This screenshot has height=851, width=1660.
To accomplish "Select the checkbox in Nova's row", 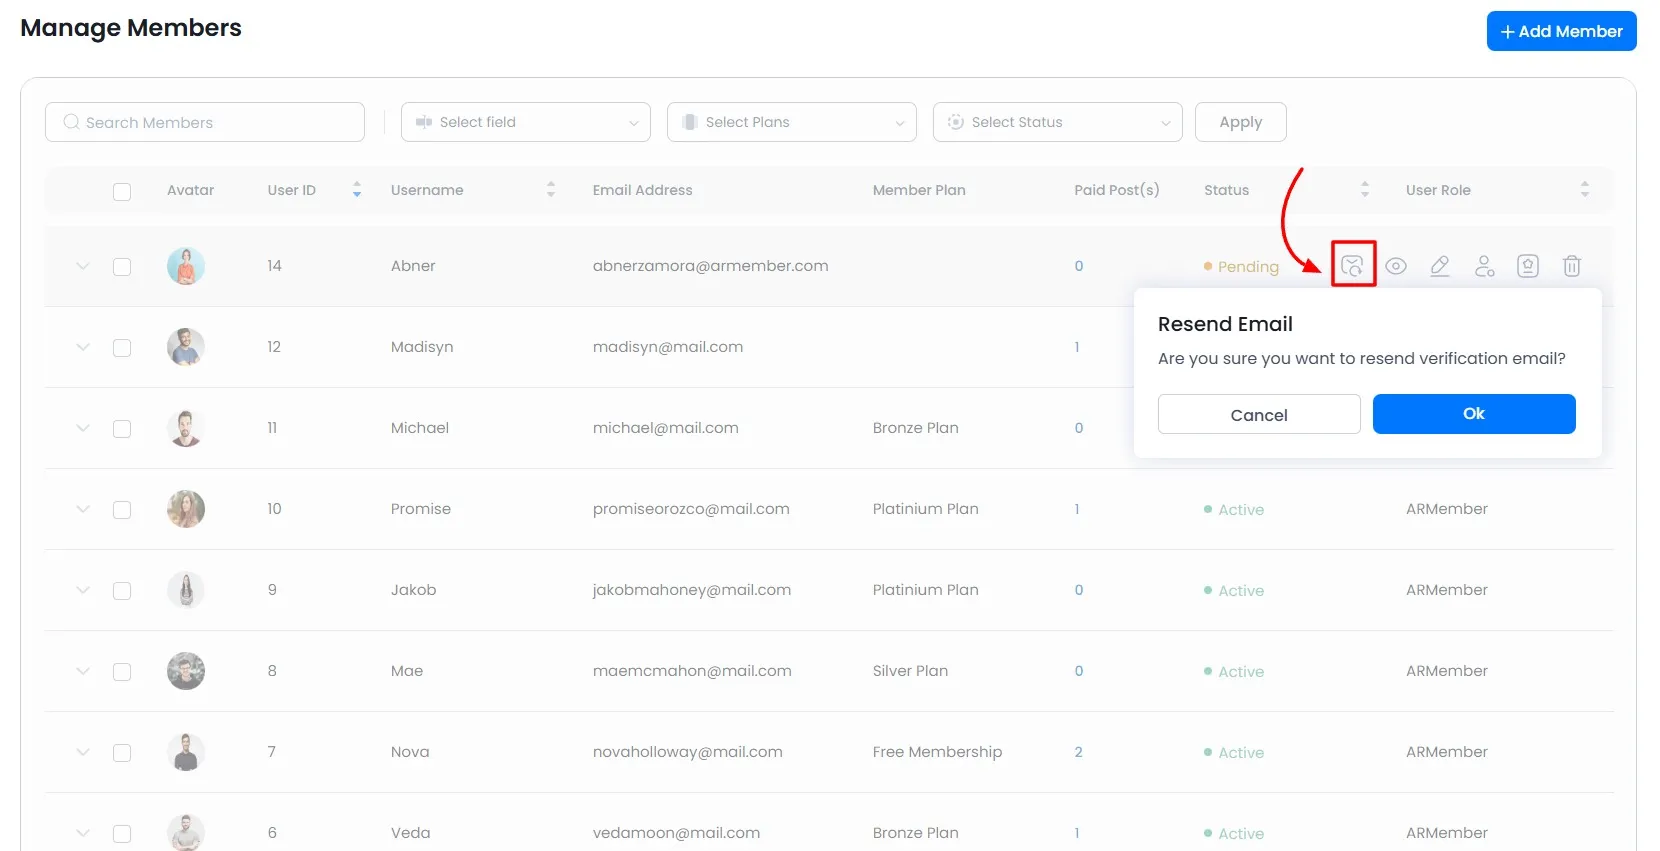I will (122, 753).
